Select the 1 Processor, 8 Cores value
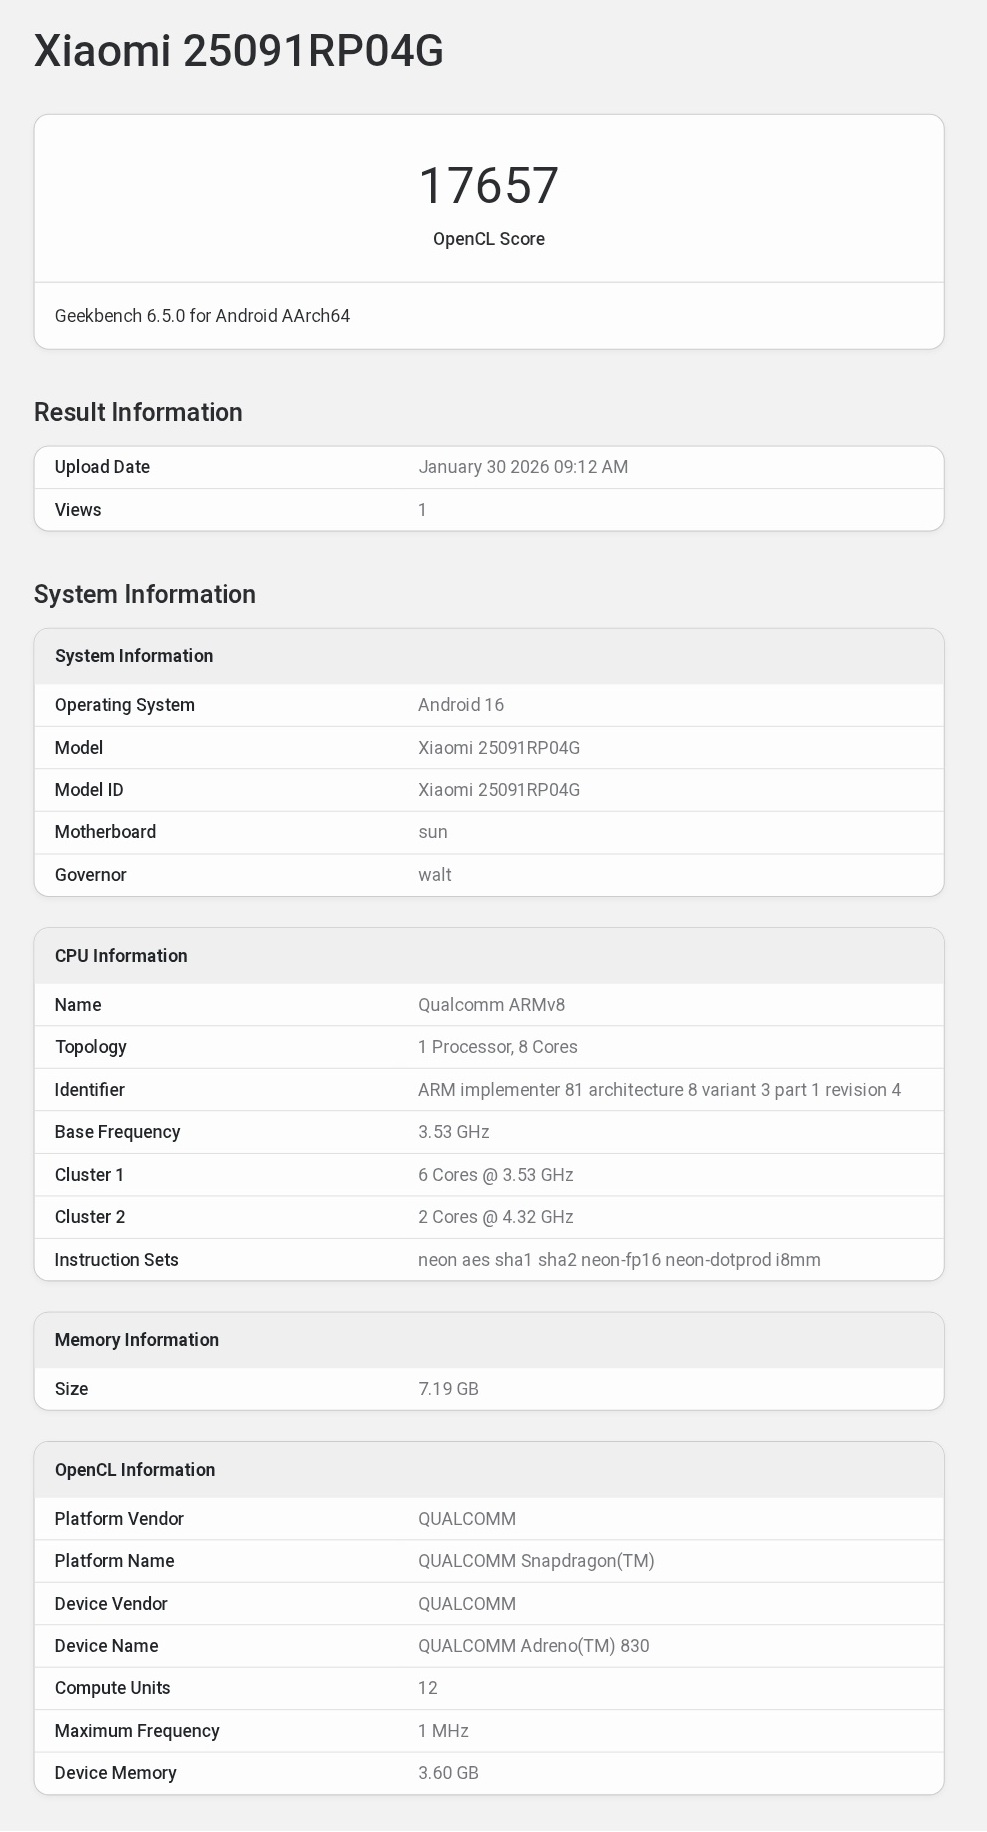Viewport: 987px width, 1832px height. pos(498,1047)
